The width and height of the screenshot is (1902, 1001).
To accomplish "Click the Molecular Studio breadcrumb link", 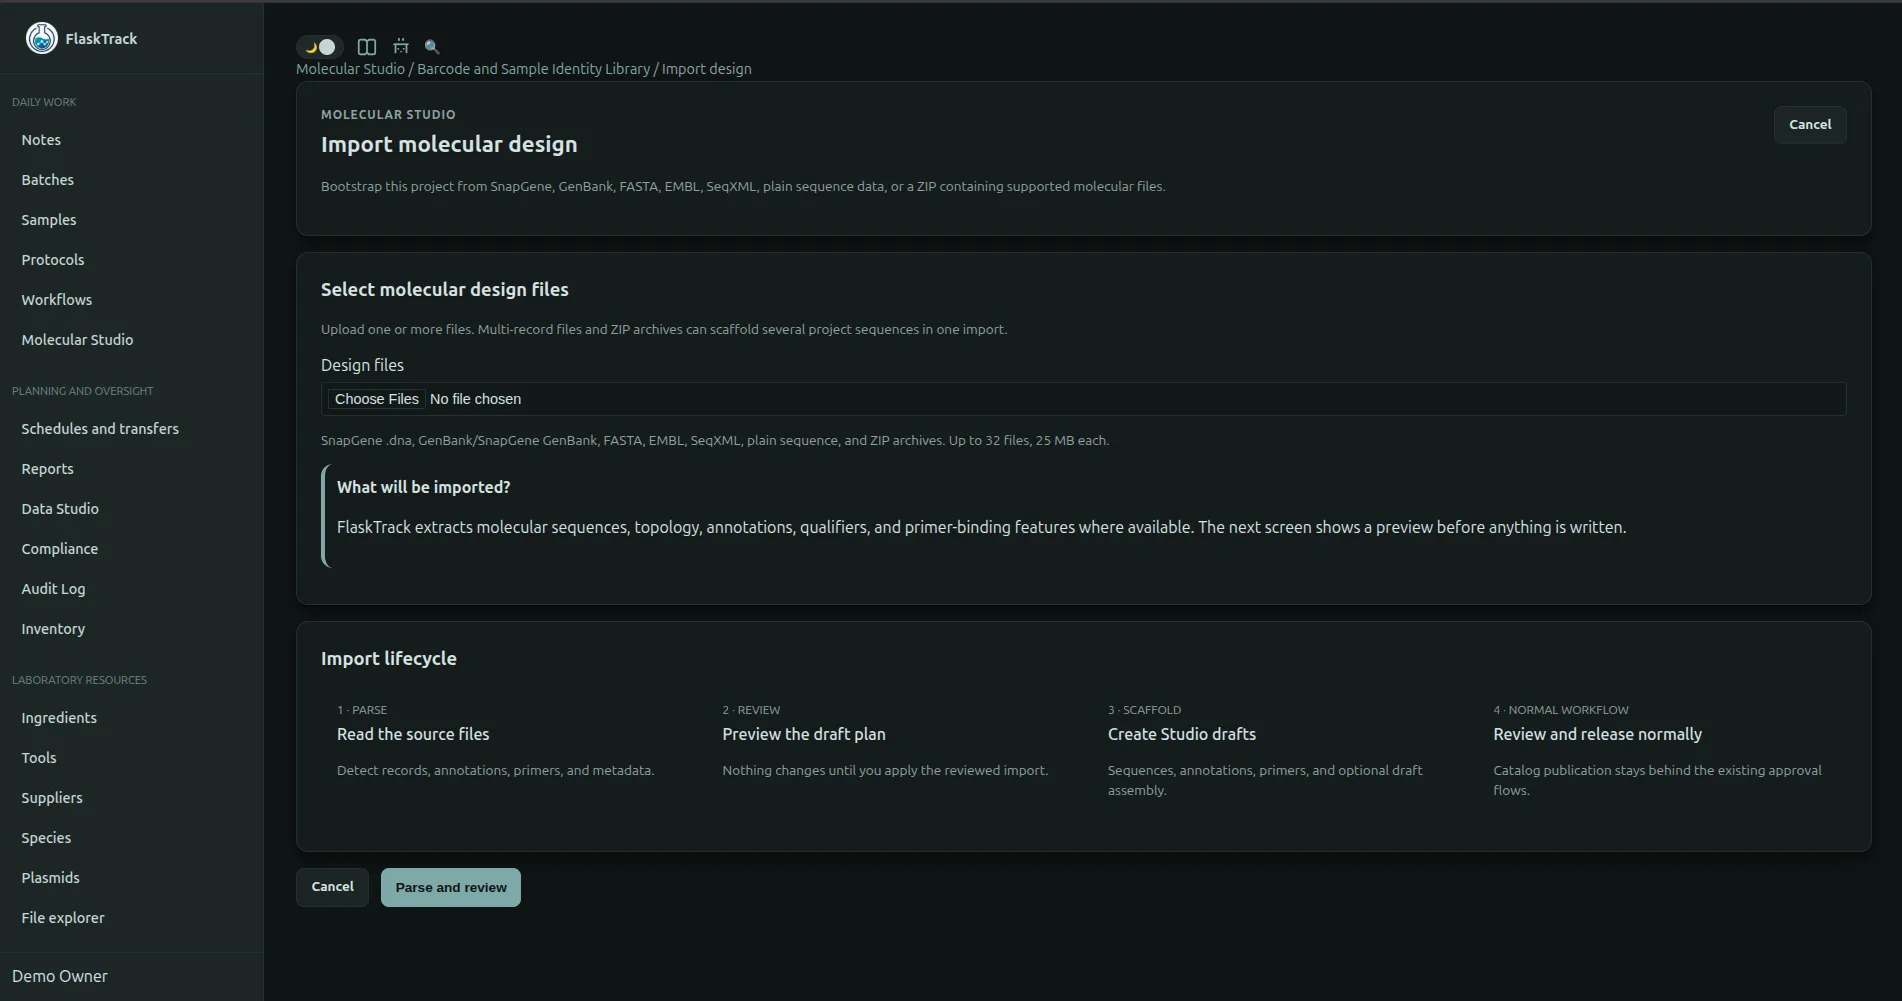I will [x=350, y=69].
